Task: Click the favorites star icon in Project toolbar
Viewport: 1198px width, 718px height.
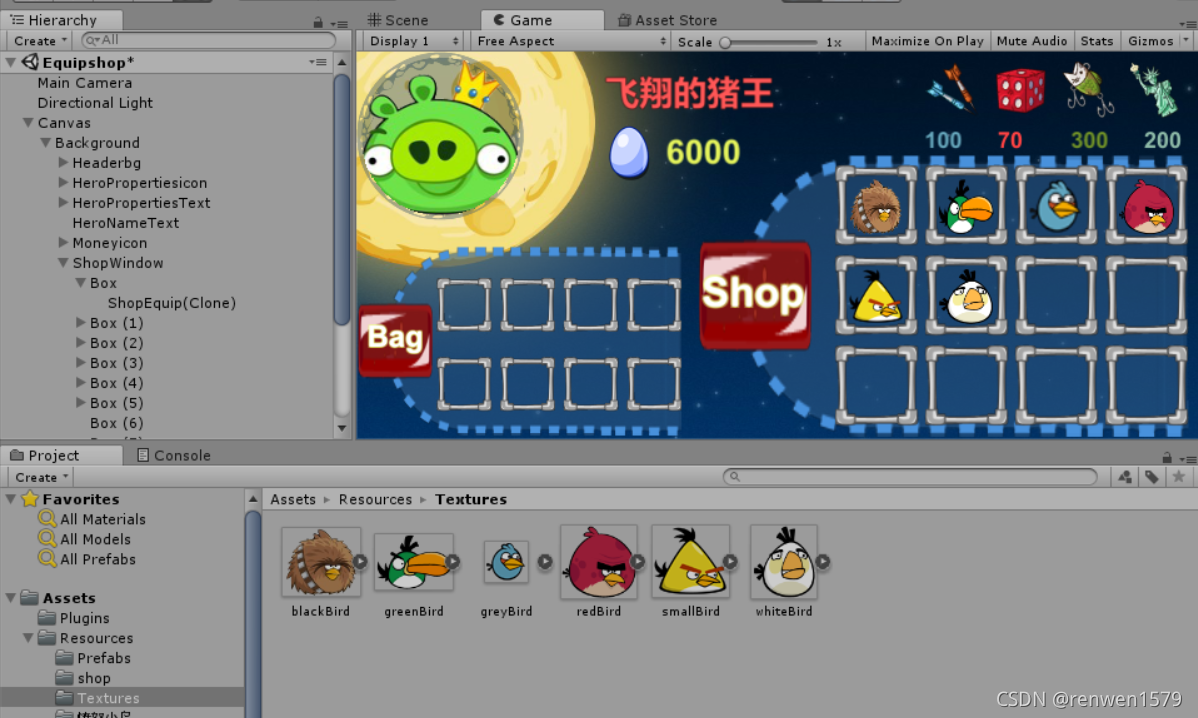Action: pyautogui.click(x=1179, y=477)
